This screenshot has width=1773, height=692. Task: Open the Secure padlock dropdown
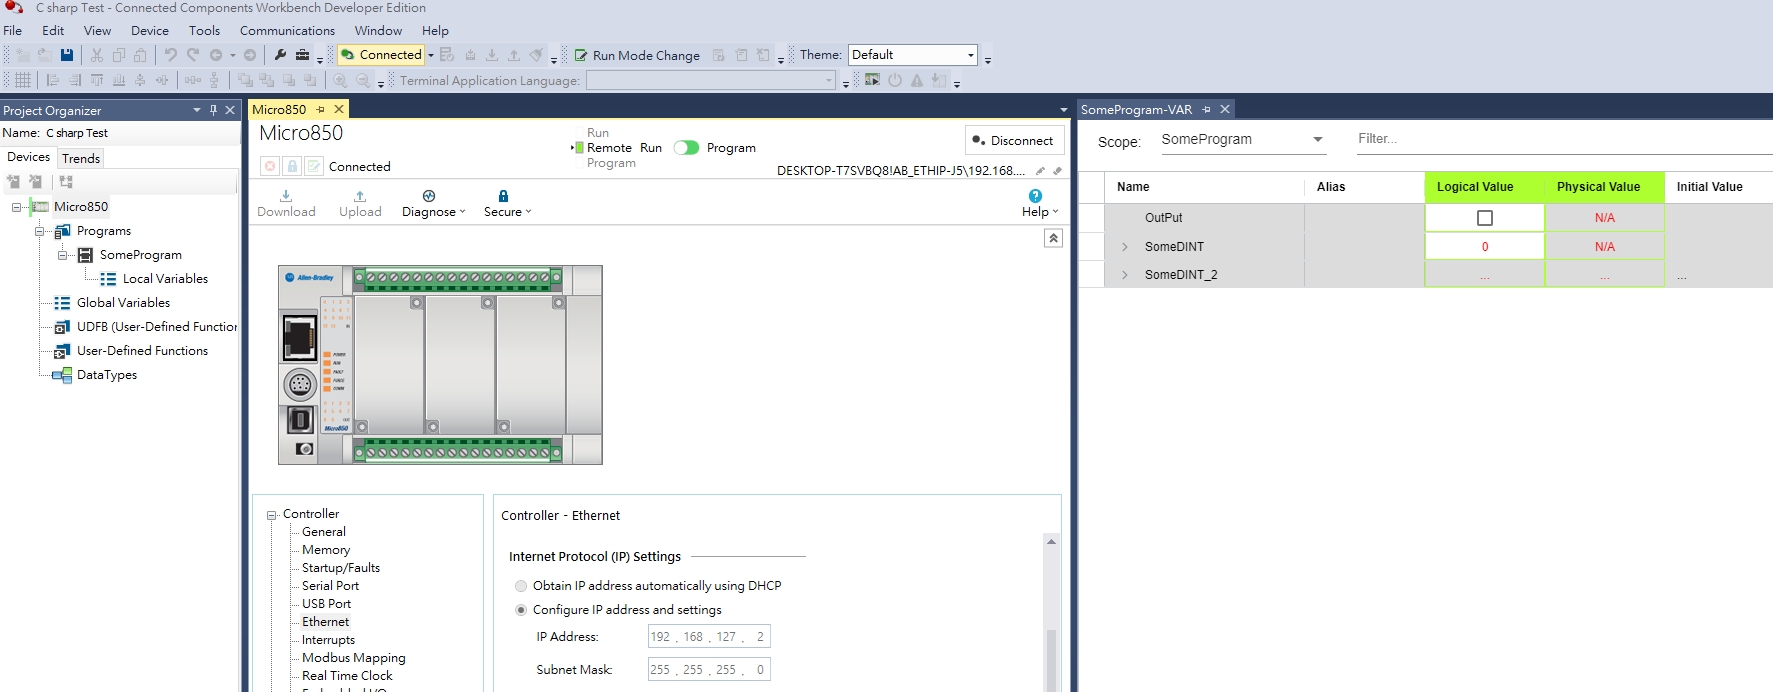point(507,203)
